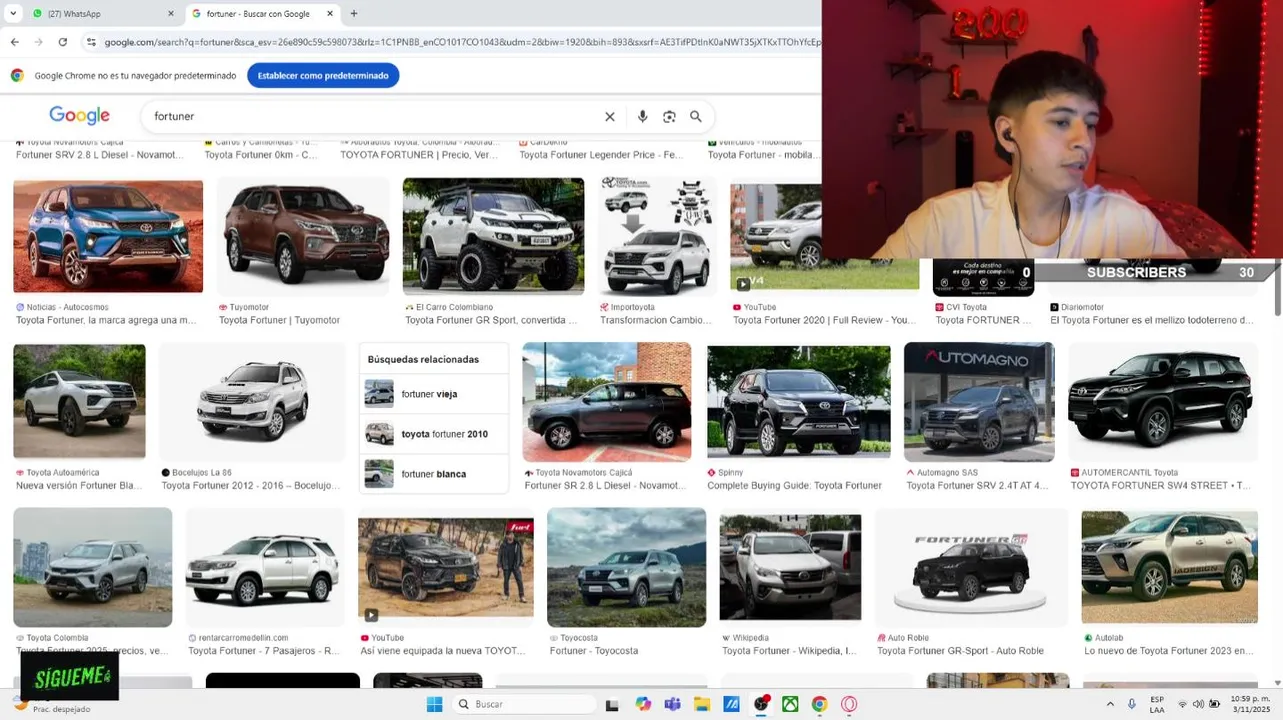Open Novamotors Cajicá gray Fortuner image

coord(606,402)
